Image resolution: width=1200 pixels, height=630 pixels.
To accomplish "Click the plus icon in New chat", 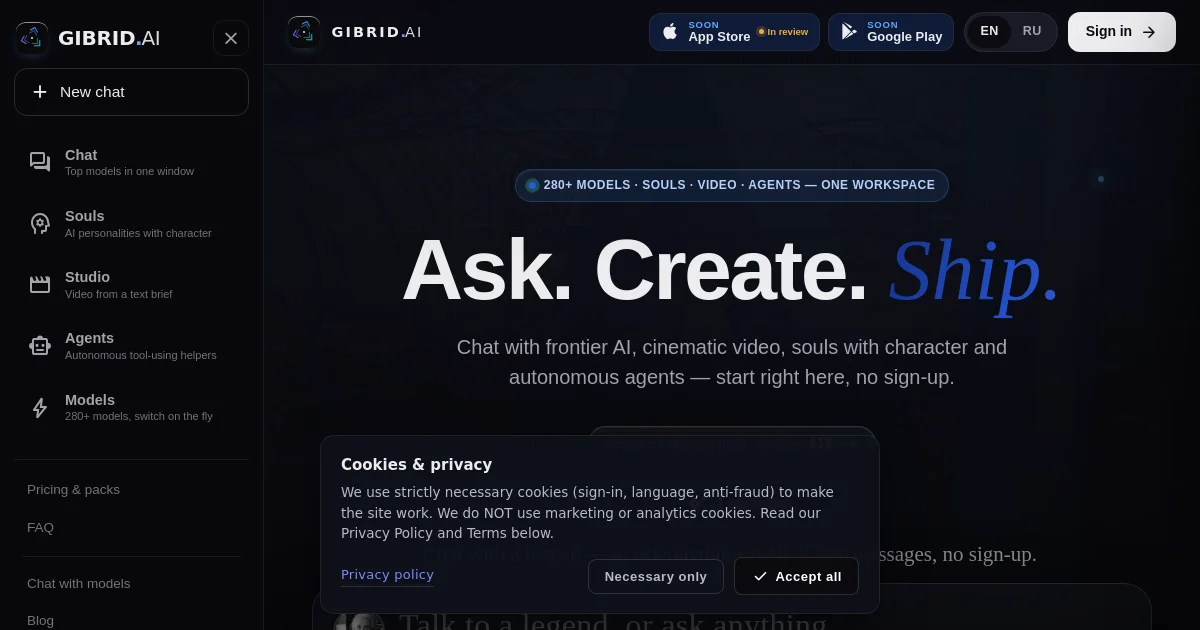I will point(40,92).
